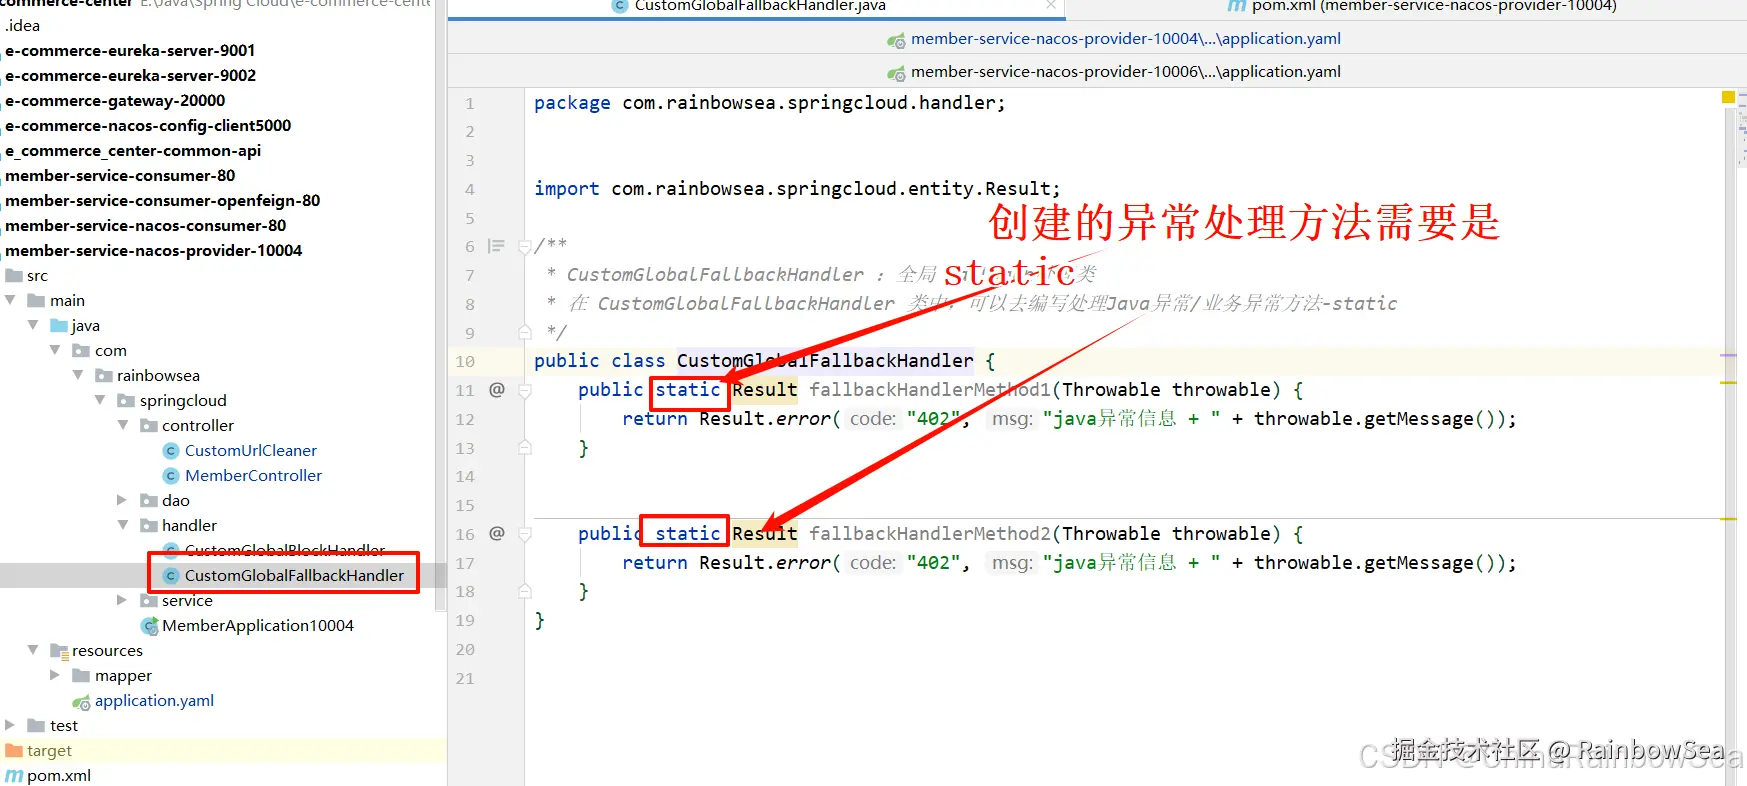Click the Spring icon on the 10006 application.yaml tab
1747x786 pixels.
896,73
